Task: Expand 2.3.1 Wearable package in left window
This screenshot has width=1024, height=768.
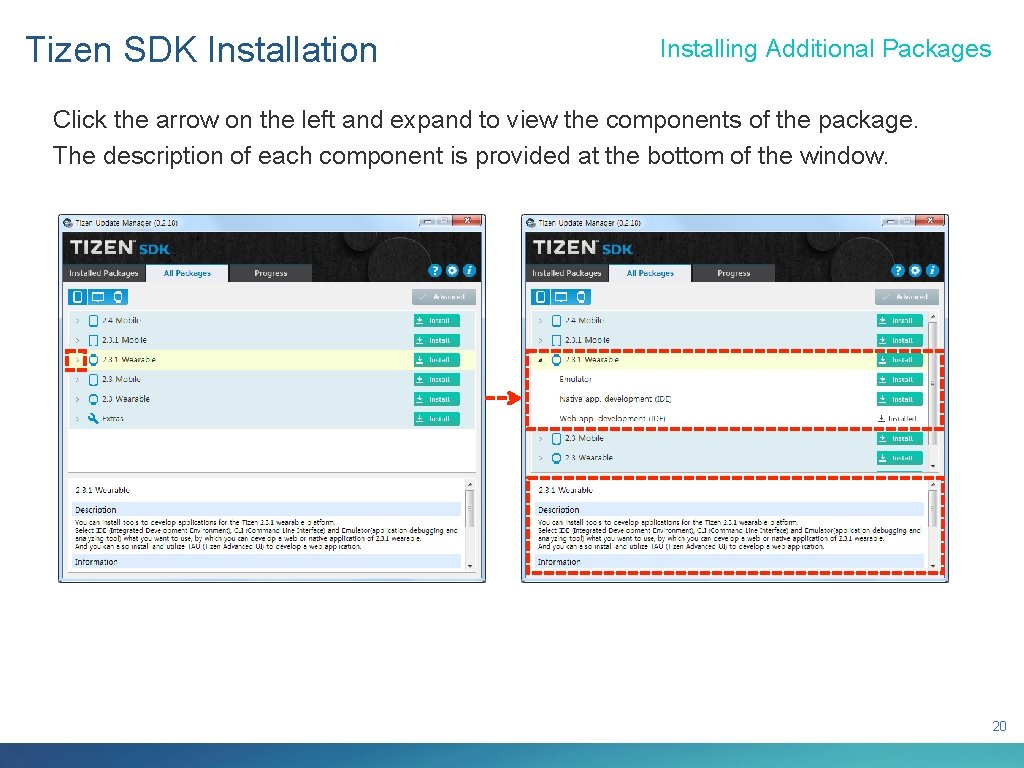Action: pos(77,360)
